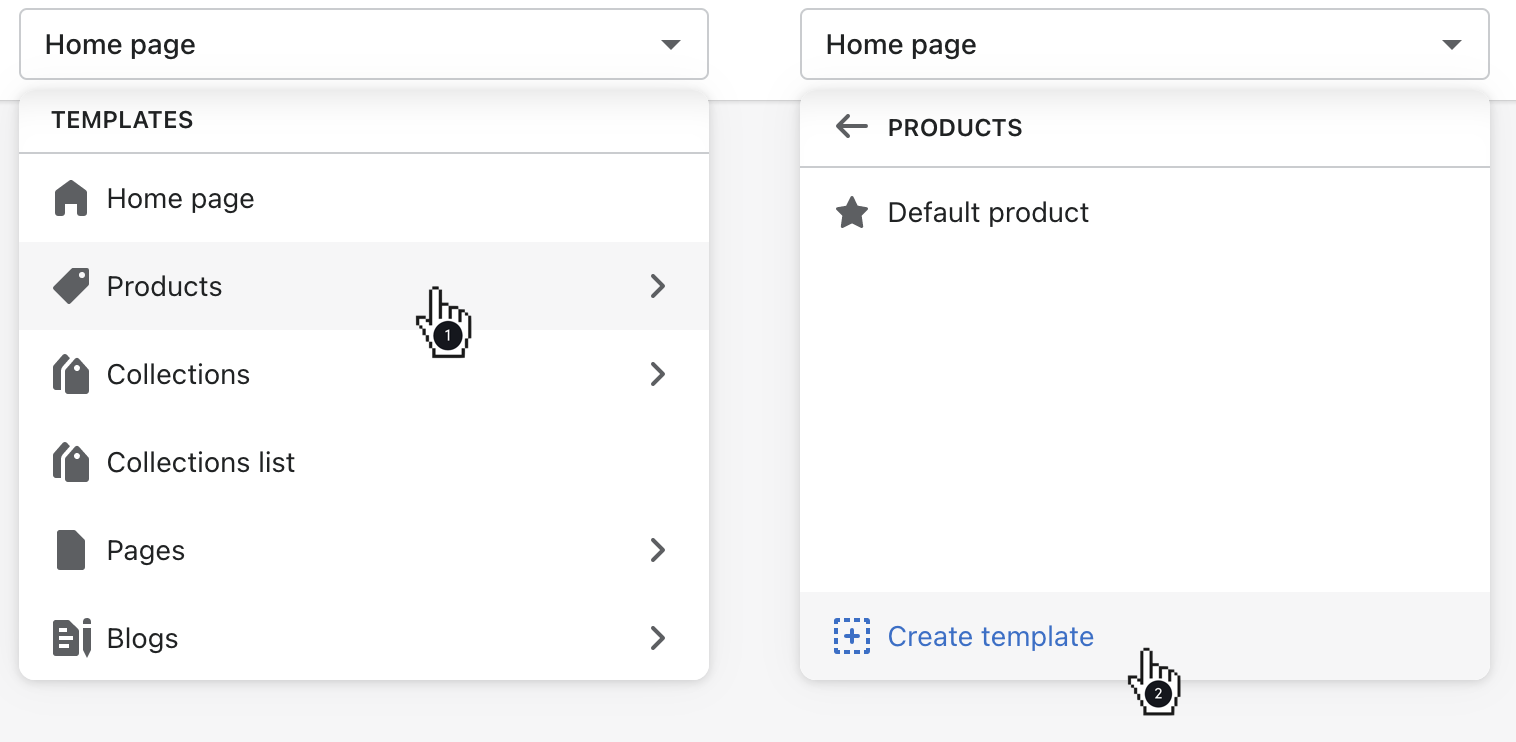The image size is (1516, 742).
Task: Click the dashed-plus icon beside Create template
Action: pyautogui.click(x=851, y=636)
